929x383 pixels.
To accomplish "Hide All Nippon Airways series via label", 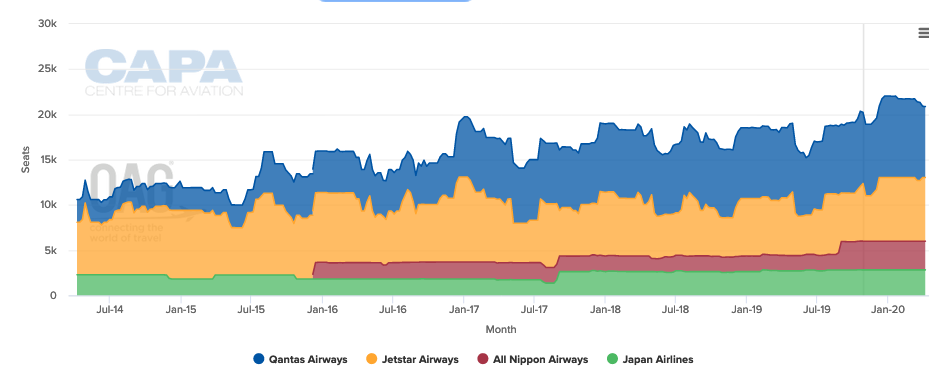I will click(x=540, y=359).
